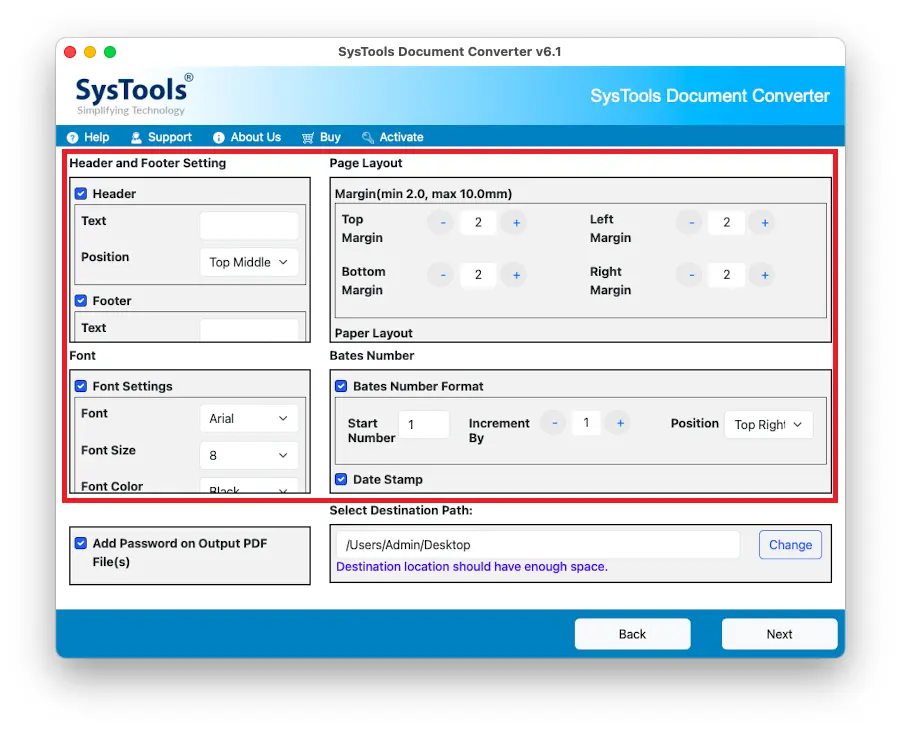Click the Help question mark icon
901x732 pixels.
point(72,137)
